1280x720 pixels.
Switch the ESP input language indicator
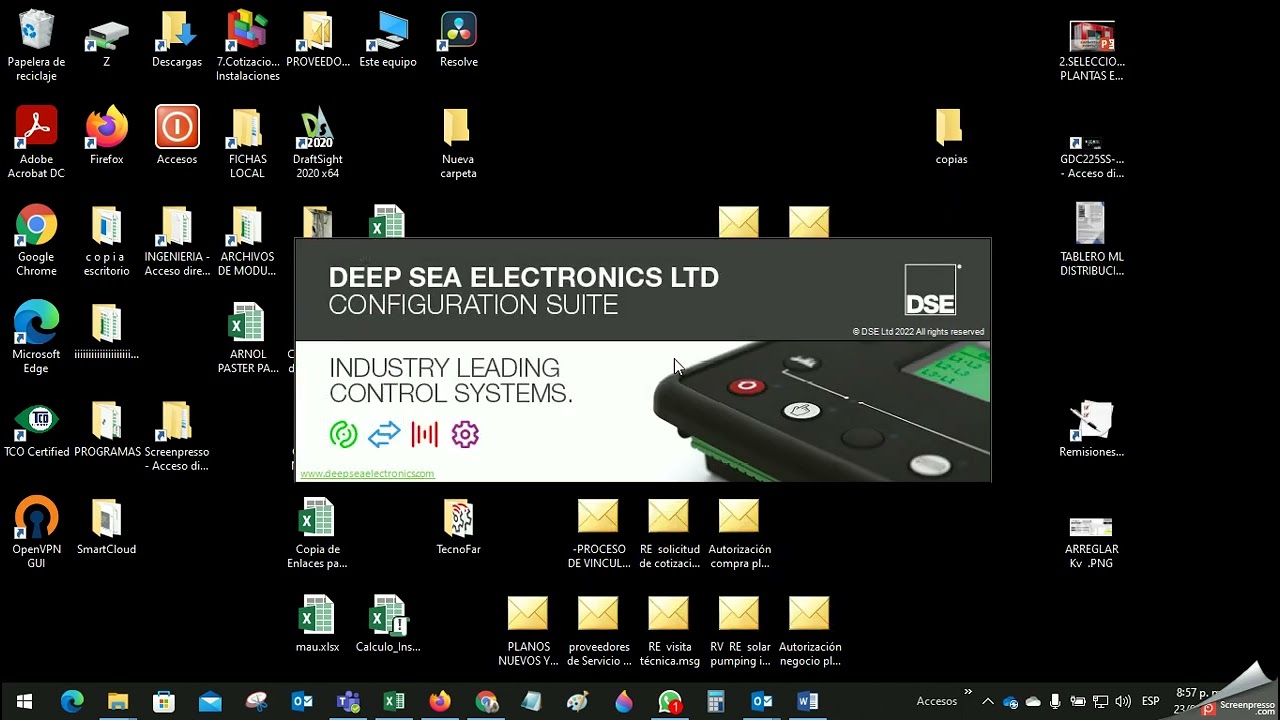click(1151, 701)
